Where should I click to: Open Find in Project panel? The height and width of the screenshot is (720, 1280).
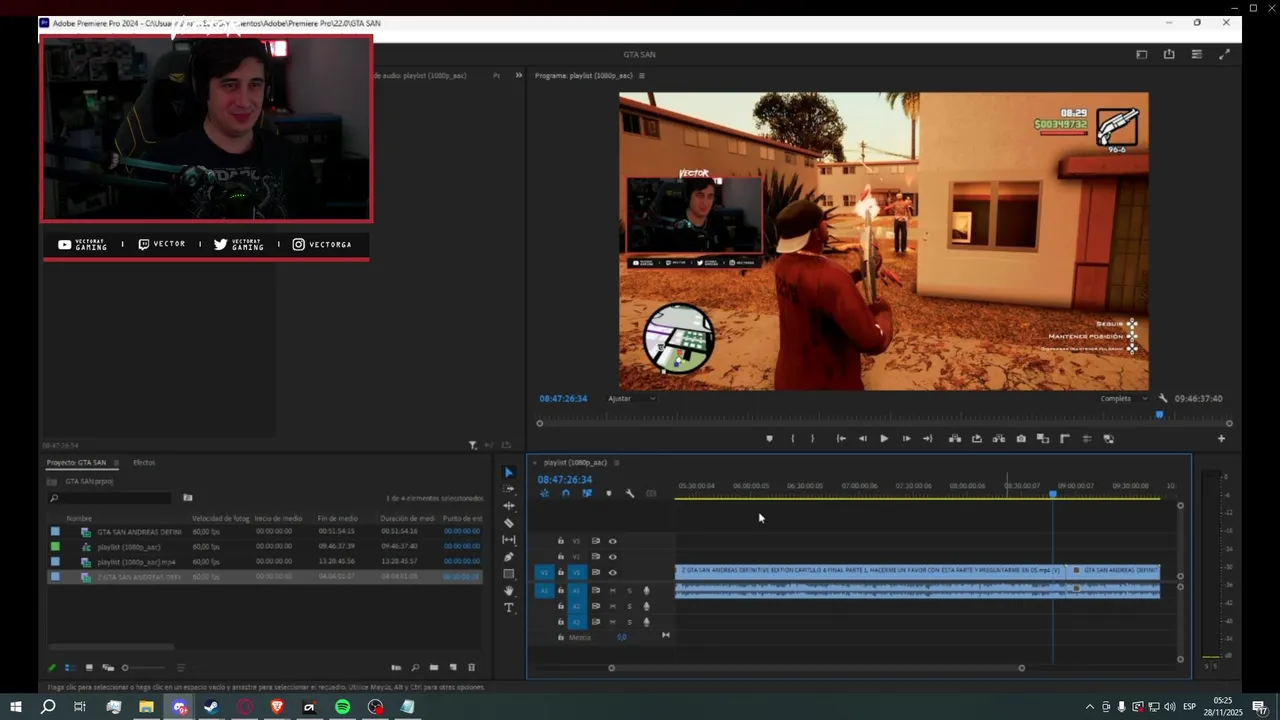pos(415,668)
